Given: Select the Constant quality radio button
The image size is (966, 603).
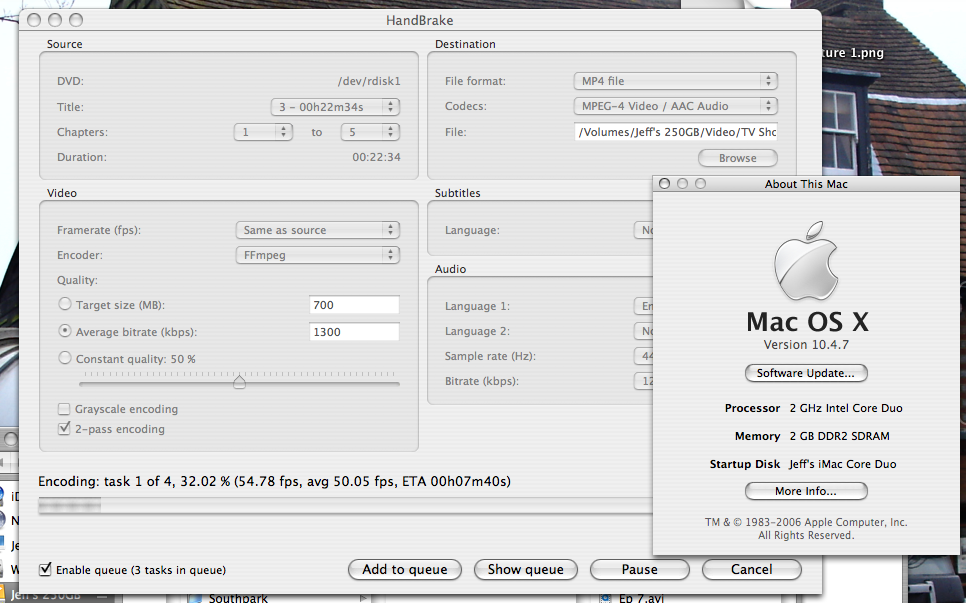Looking at the screenshot, I should coord(65,358).
